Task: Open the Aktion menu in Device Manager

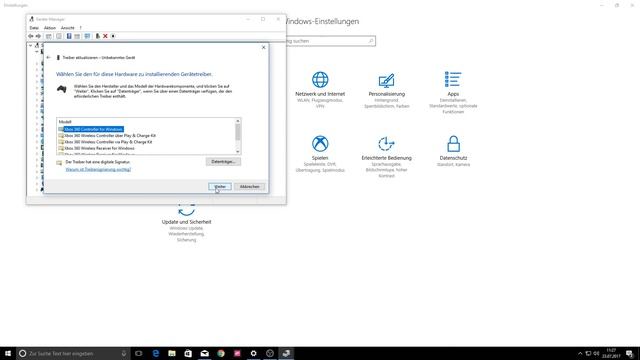Action: pos(50,28)
